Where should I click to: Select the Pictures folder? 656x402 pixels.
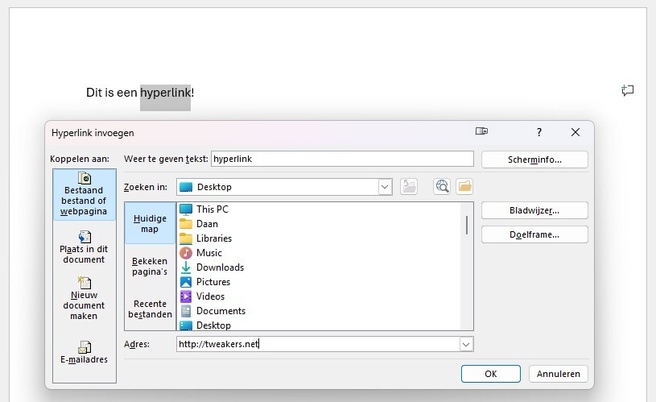coord(205,282)
